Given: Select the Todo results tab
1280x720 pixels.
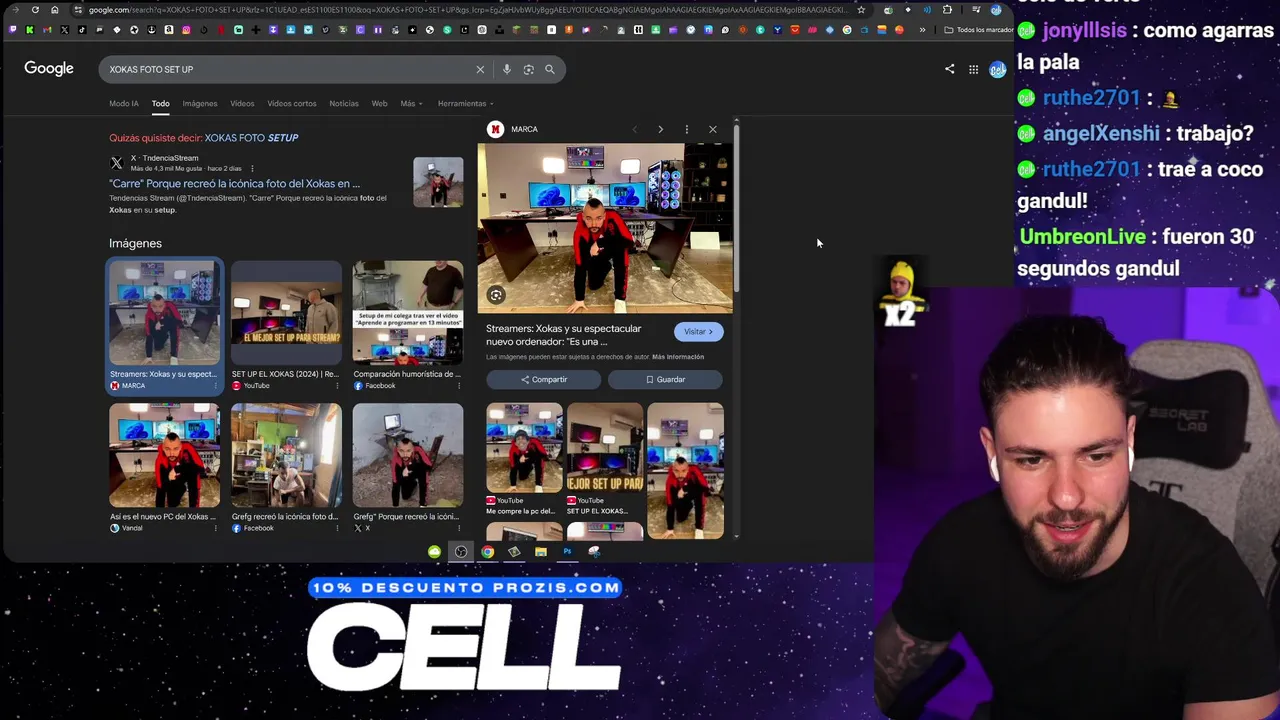Looking at the screenshot, I should [160, 103].
